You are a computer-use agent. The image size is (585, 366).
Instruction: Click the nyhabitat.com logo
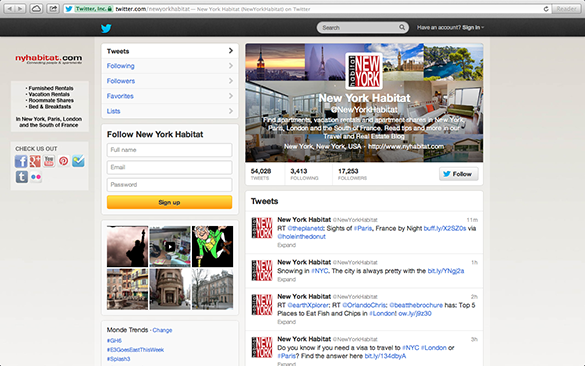coord(49,59)
